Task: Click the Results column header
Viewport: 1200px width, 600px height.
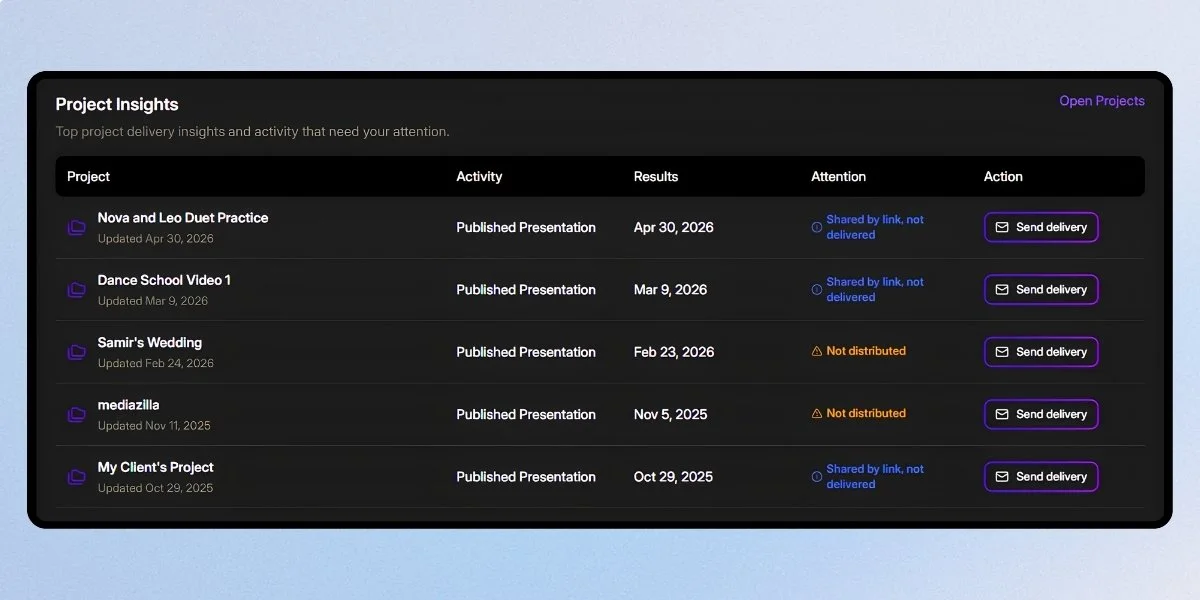Action: (x=656, y=177)
